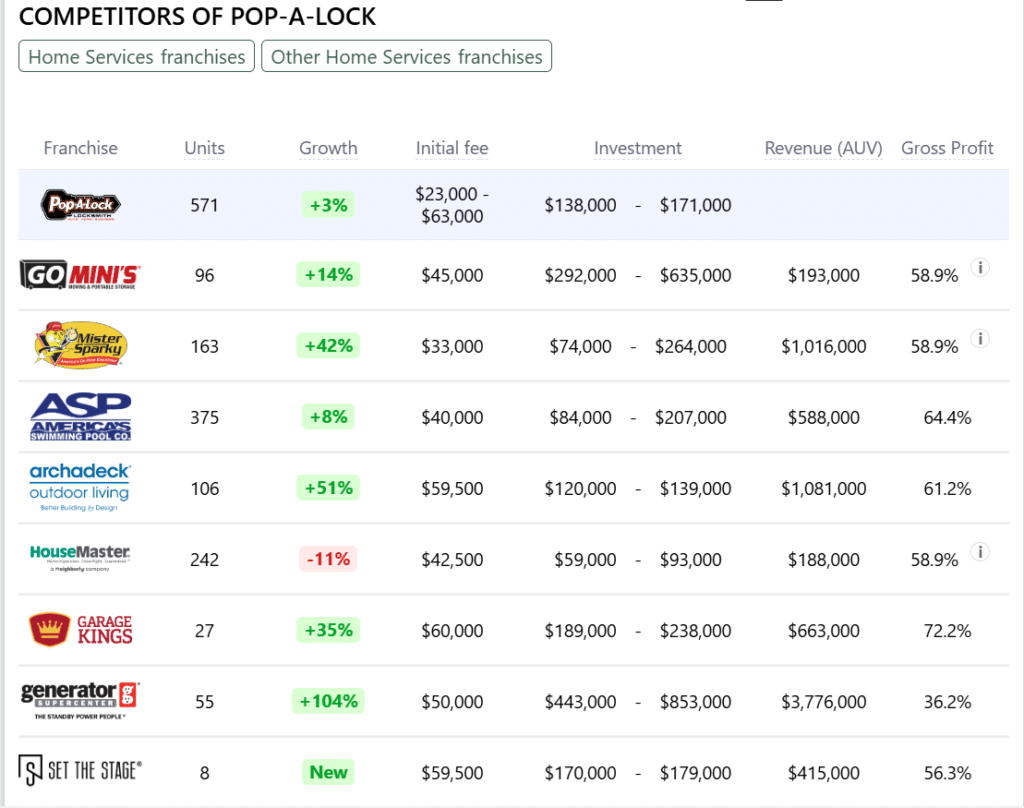
Task: Sort table by Units column
Action: (x=204, y=148)
